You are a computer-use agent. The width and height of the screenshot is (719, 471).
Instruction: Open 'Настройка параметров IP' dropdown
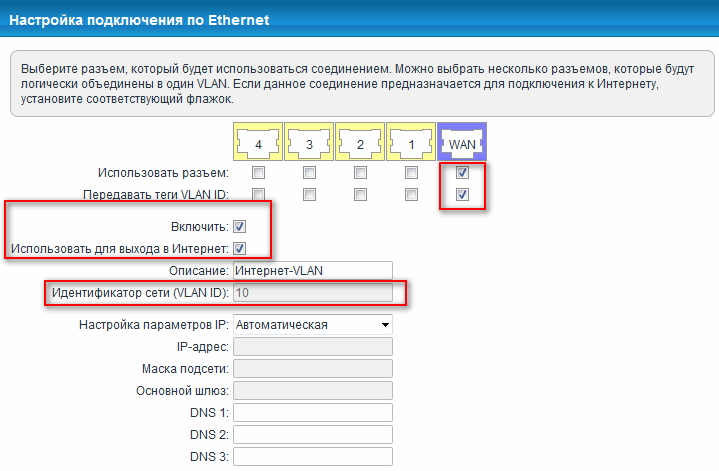(312, 324)
